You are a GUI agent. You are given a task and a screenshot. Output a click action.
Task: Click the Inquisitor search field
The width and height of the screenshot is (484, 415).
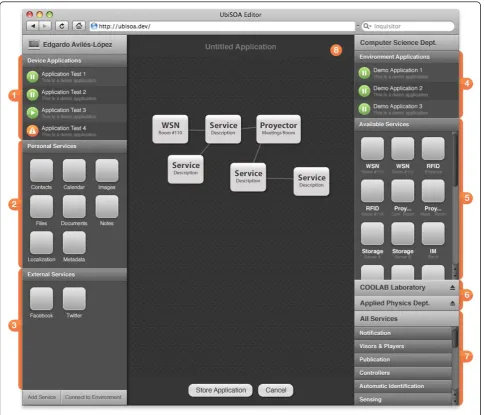click(x=408, y=26)
